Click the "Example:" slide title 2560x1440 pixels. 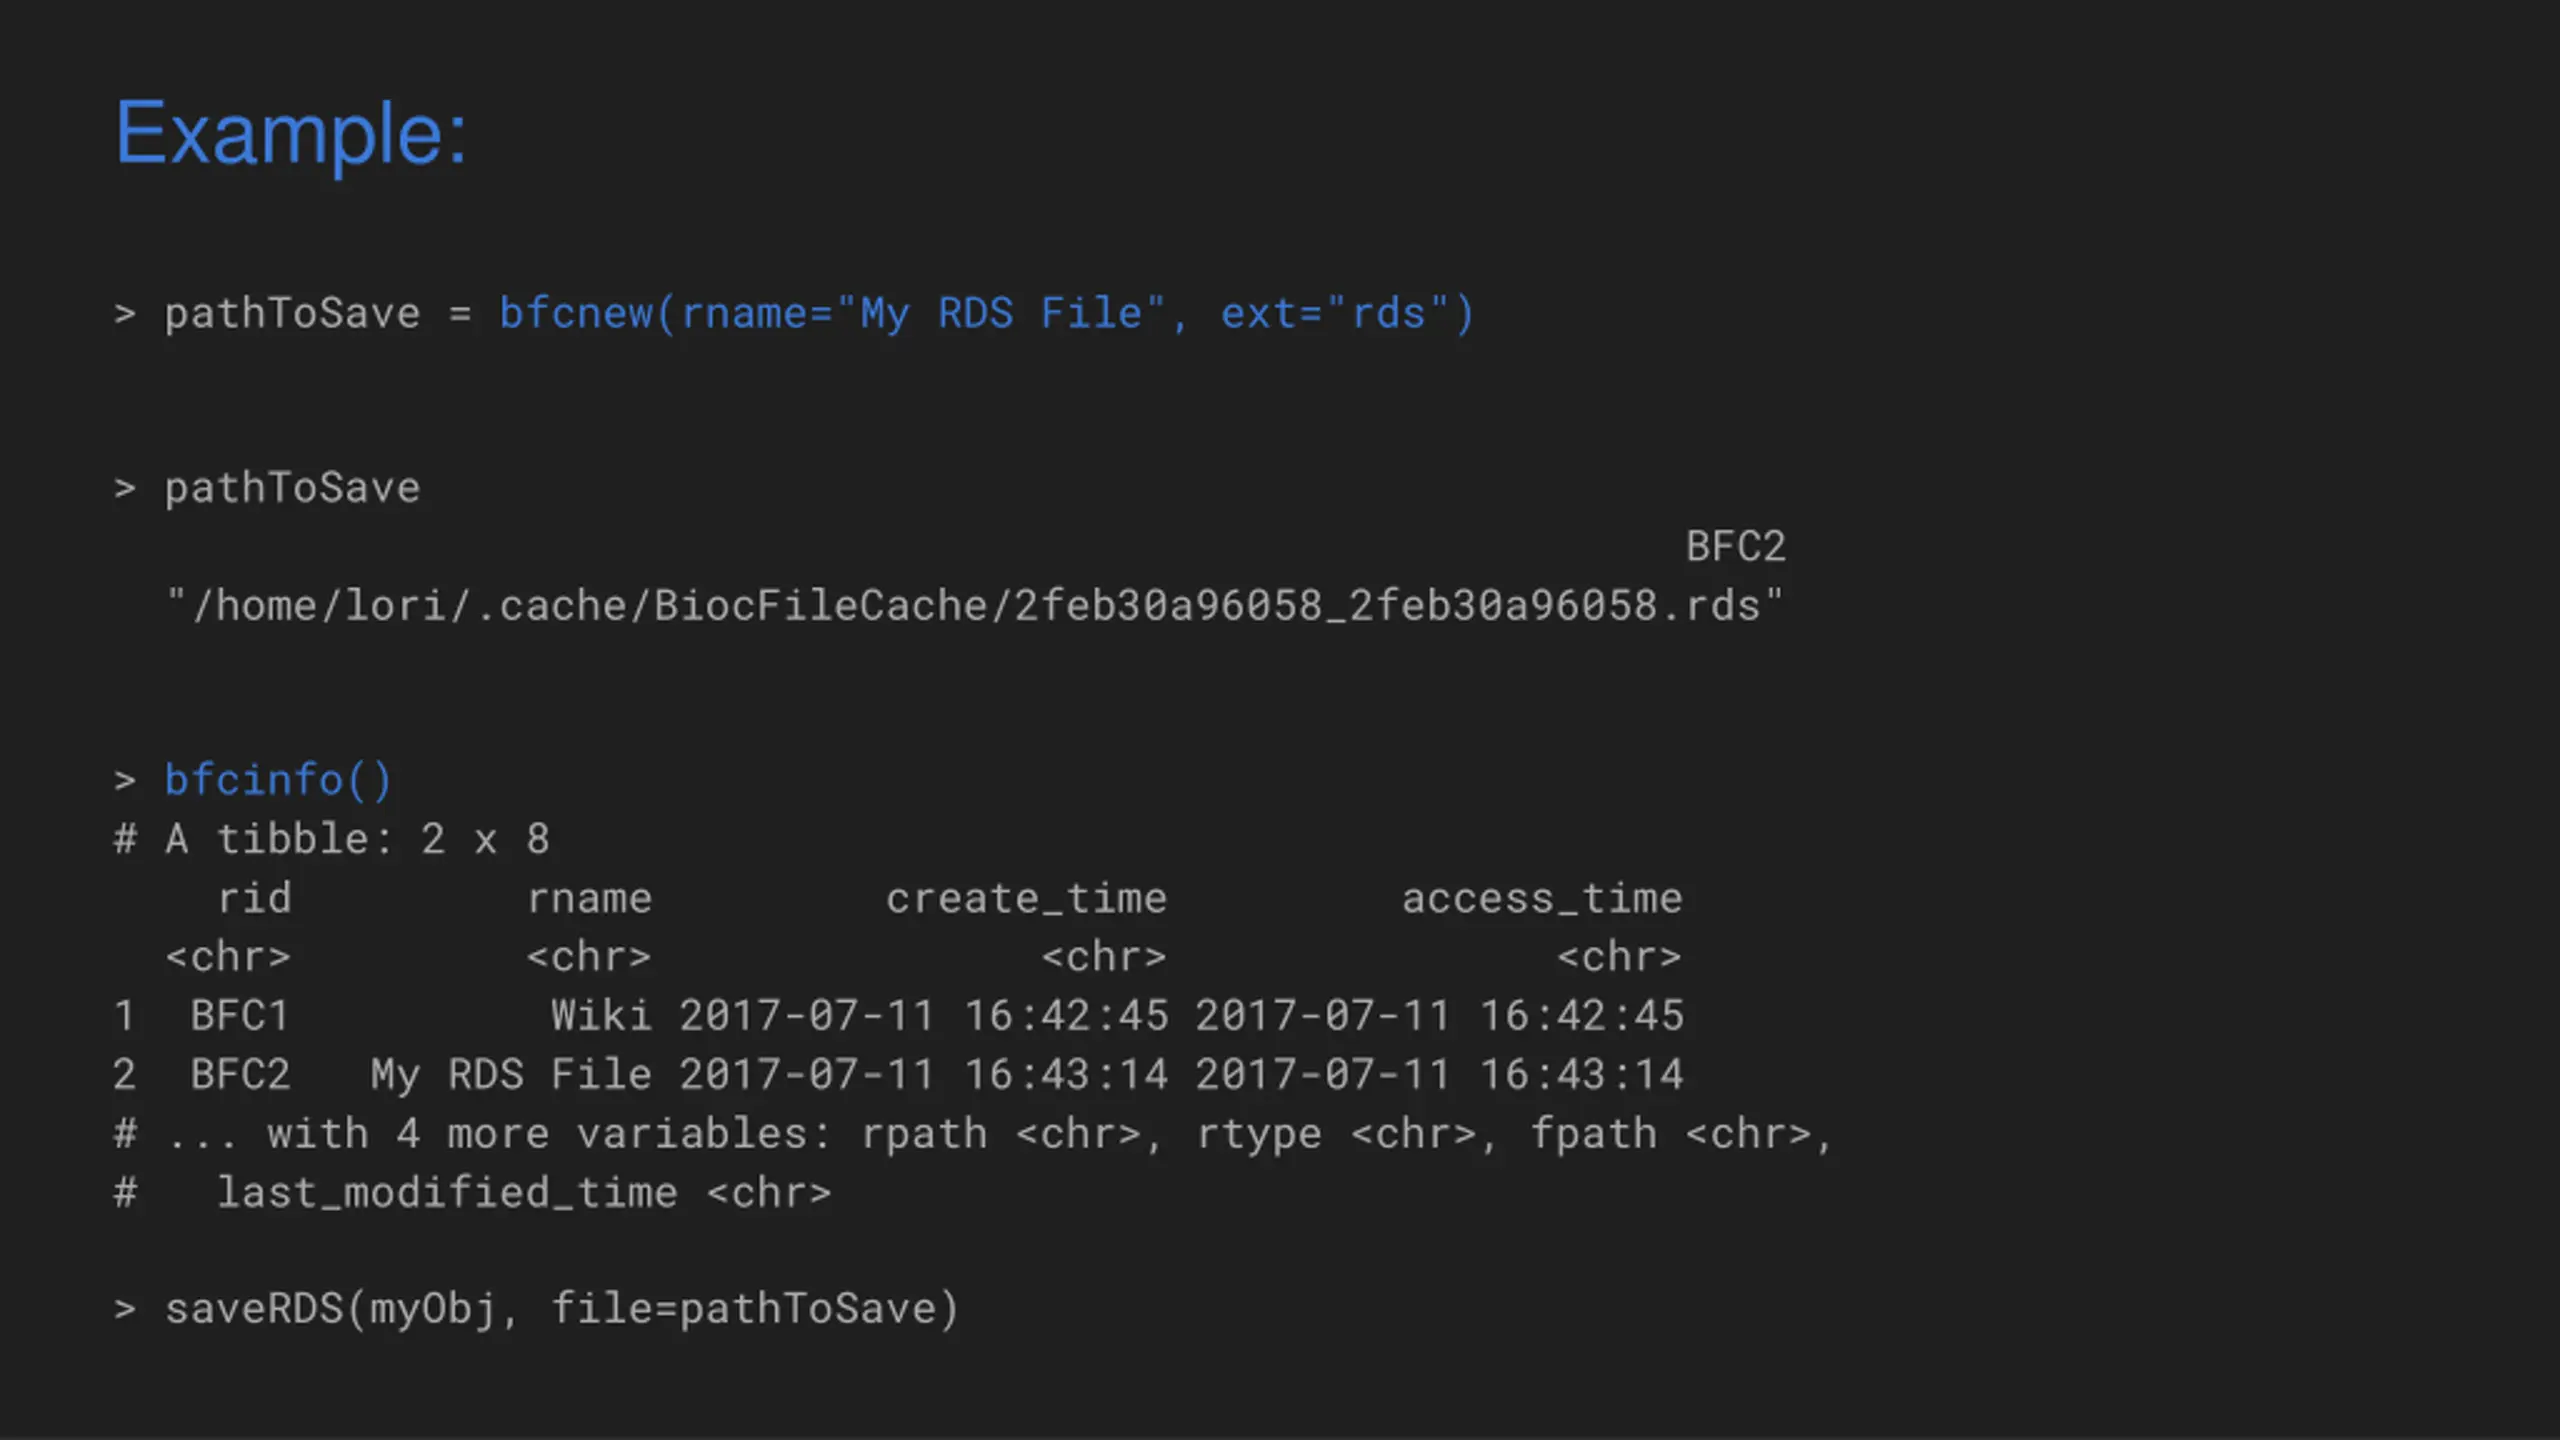291,133
